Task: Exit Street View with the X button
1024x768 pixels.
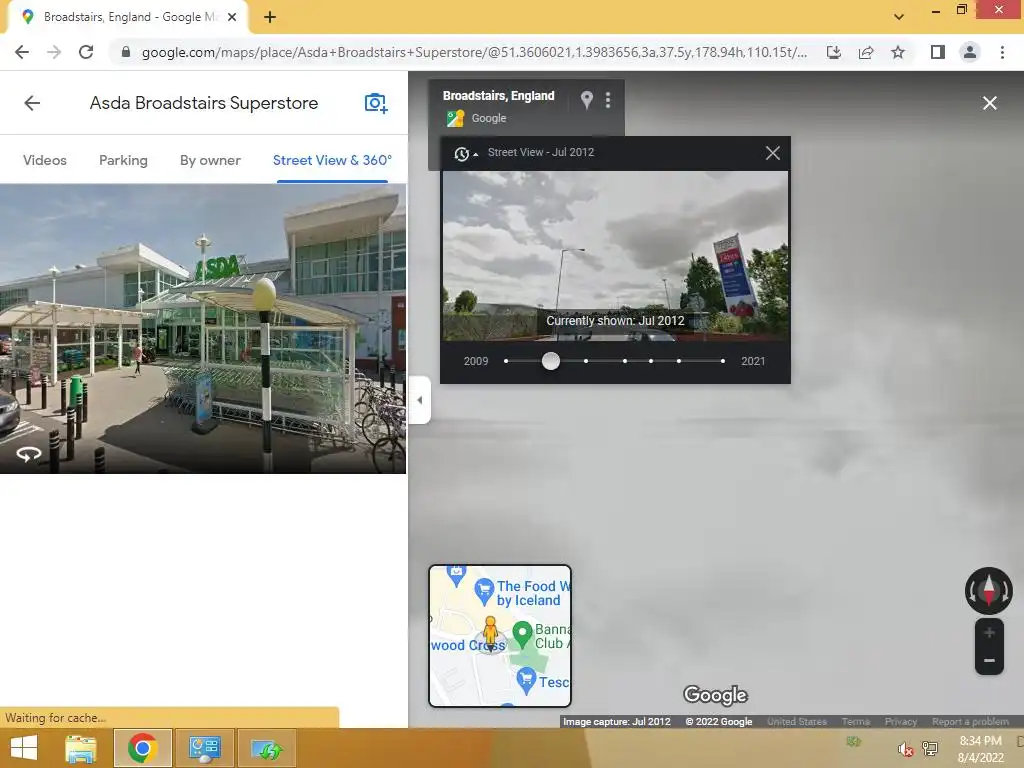Action: tap(989, 103)
